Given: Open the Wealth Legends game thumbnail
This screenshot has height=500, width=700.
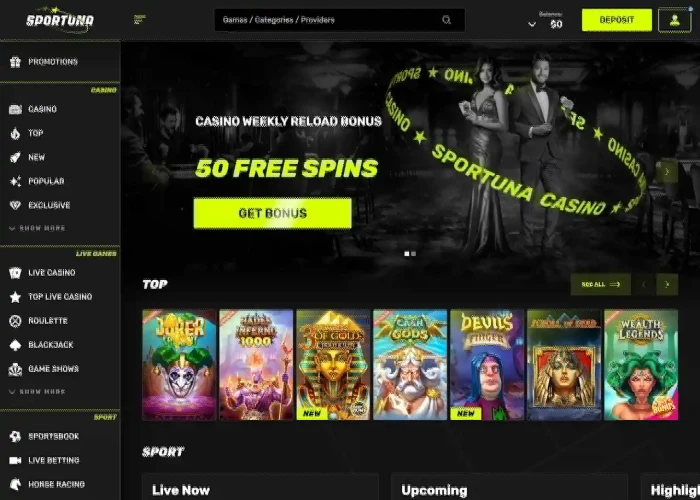Looking at the screenshot, I should click(x=641, y=365).
